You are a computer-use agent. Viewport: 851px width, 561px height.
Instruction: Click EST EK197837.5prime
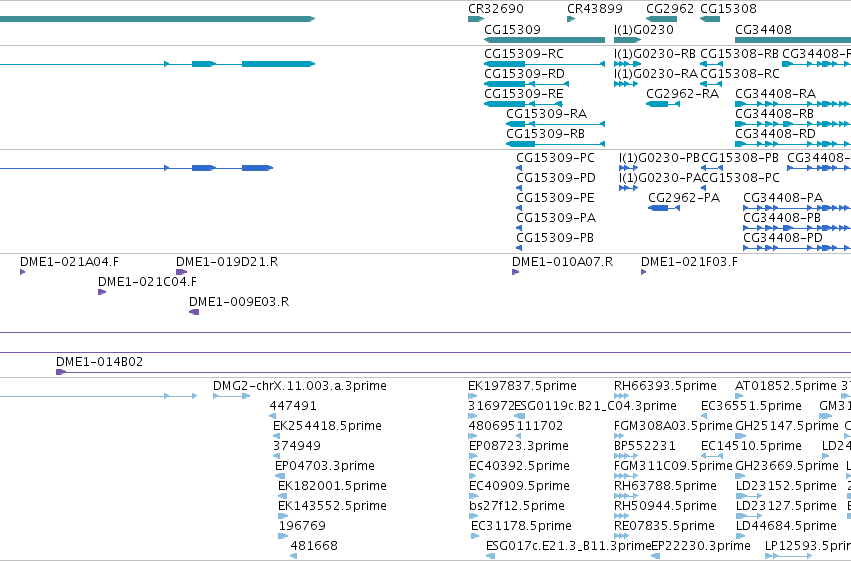pyautogui.click(x=473, y=396)
